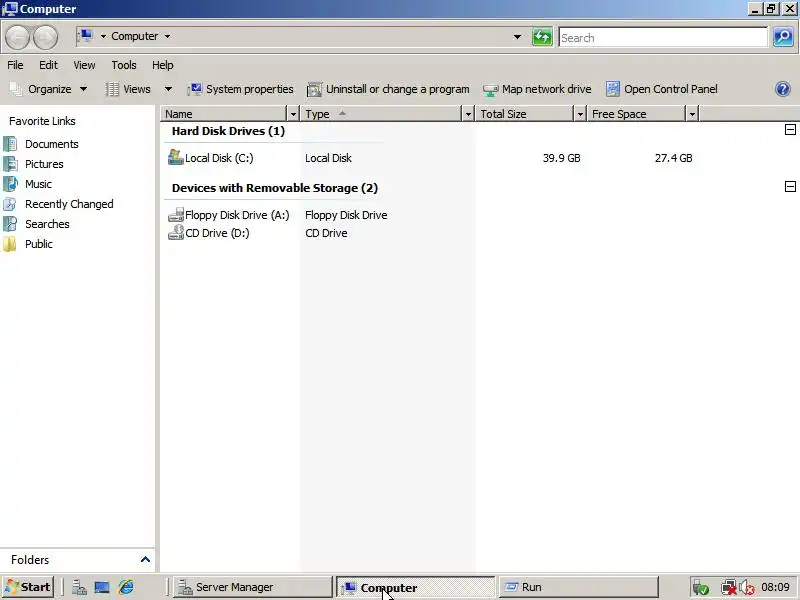Screen dimensions: 800x600
Task: Open Music in Favorite Links
Action: [x=38, y=184]
